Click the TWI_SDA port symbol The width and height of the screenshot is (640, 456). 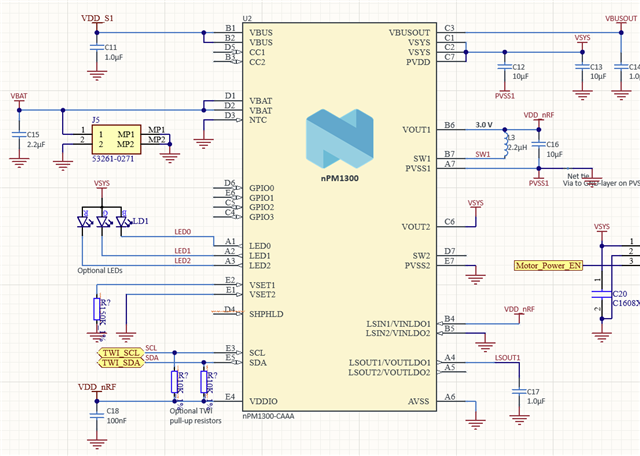coord(121,363)
